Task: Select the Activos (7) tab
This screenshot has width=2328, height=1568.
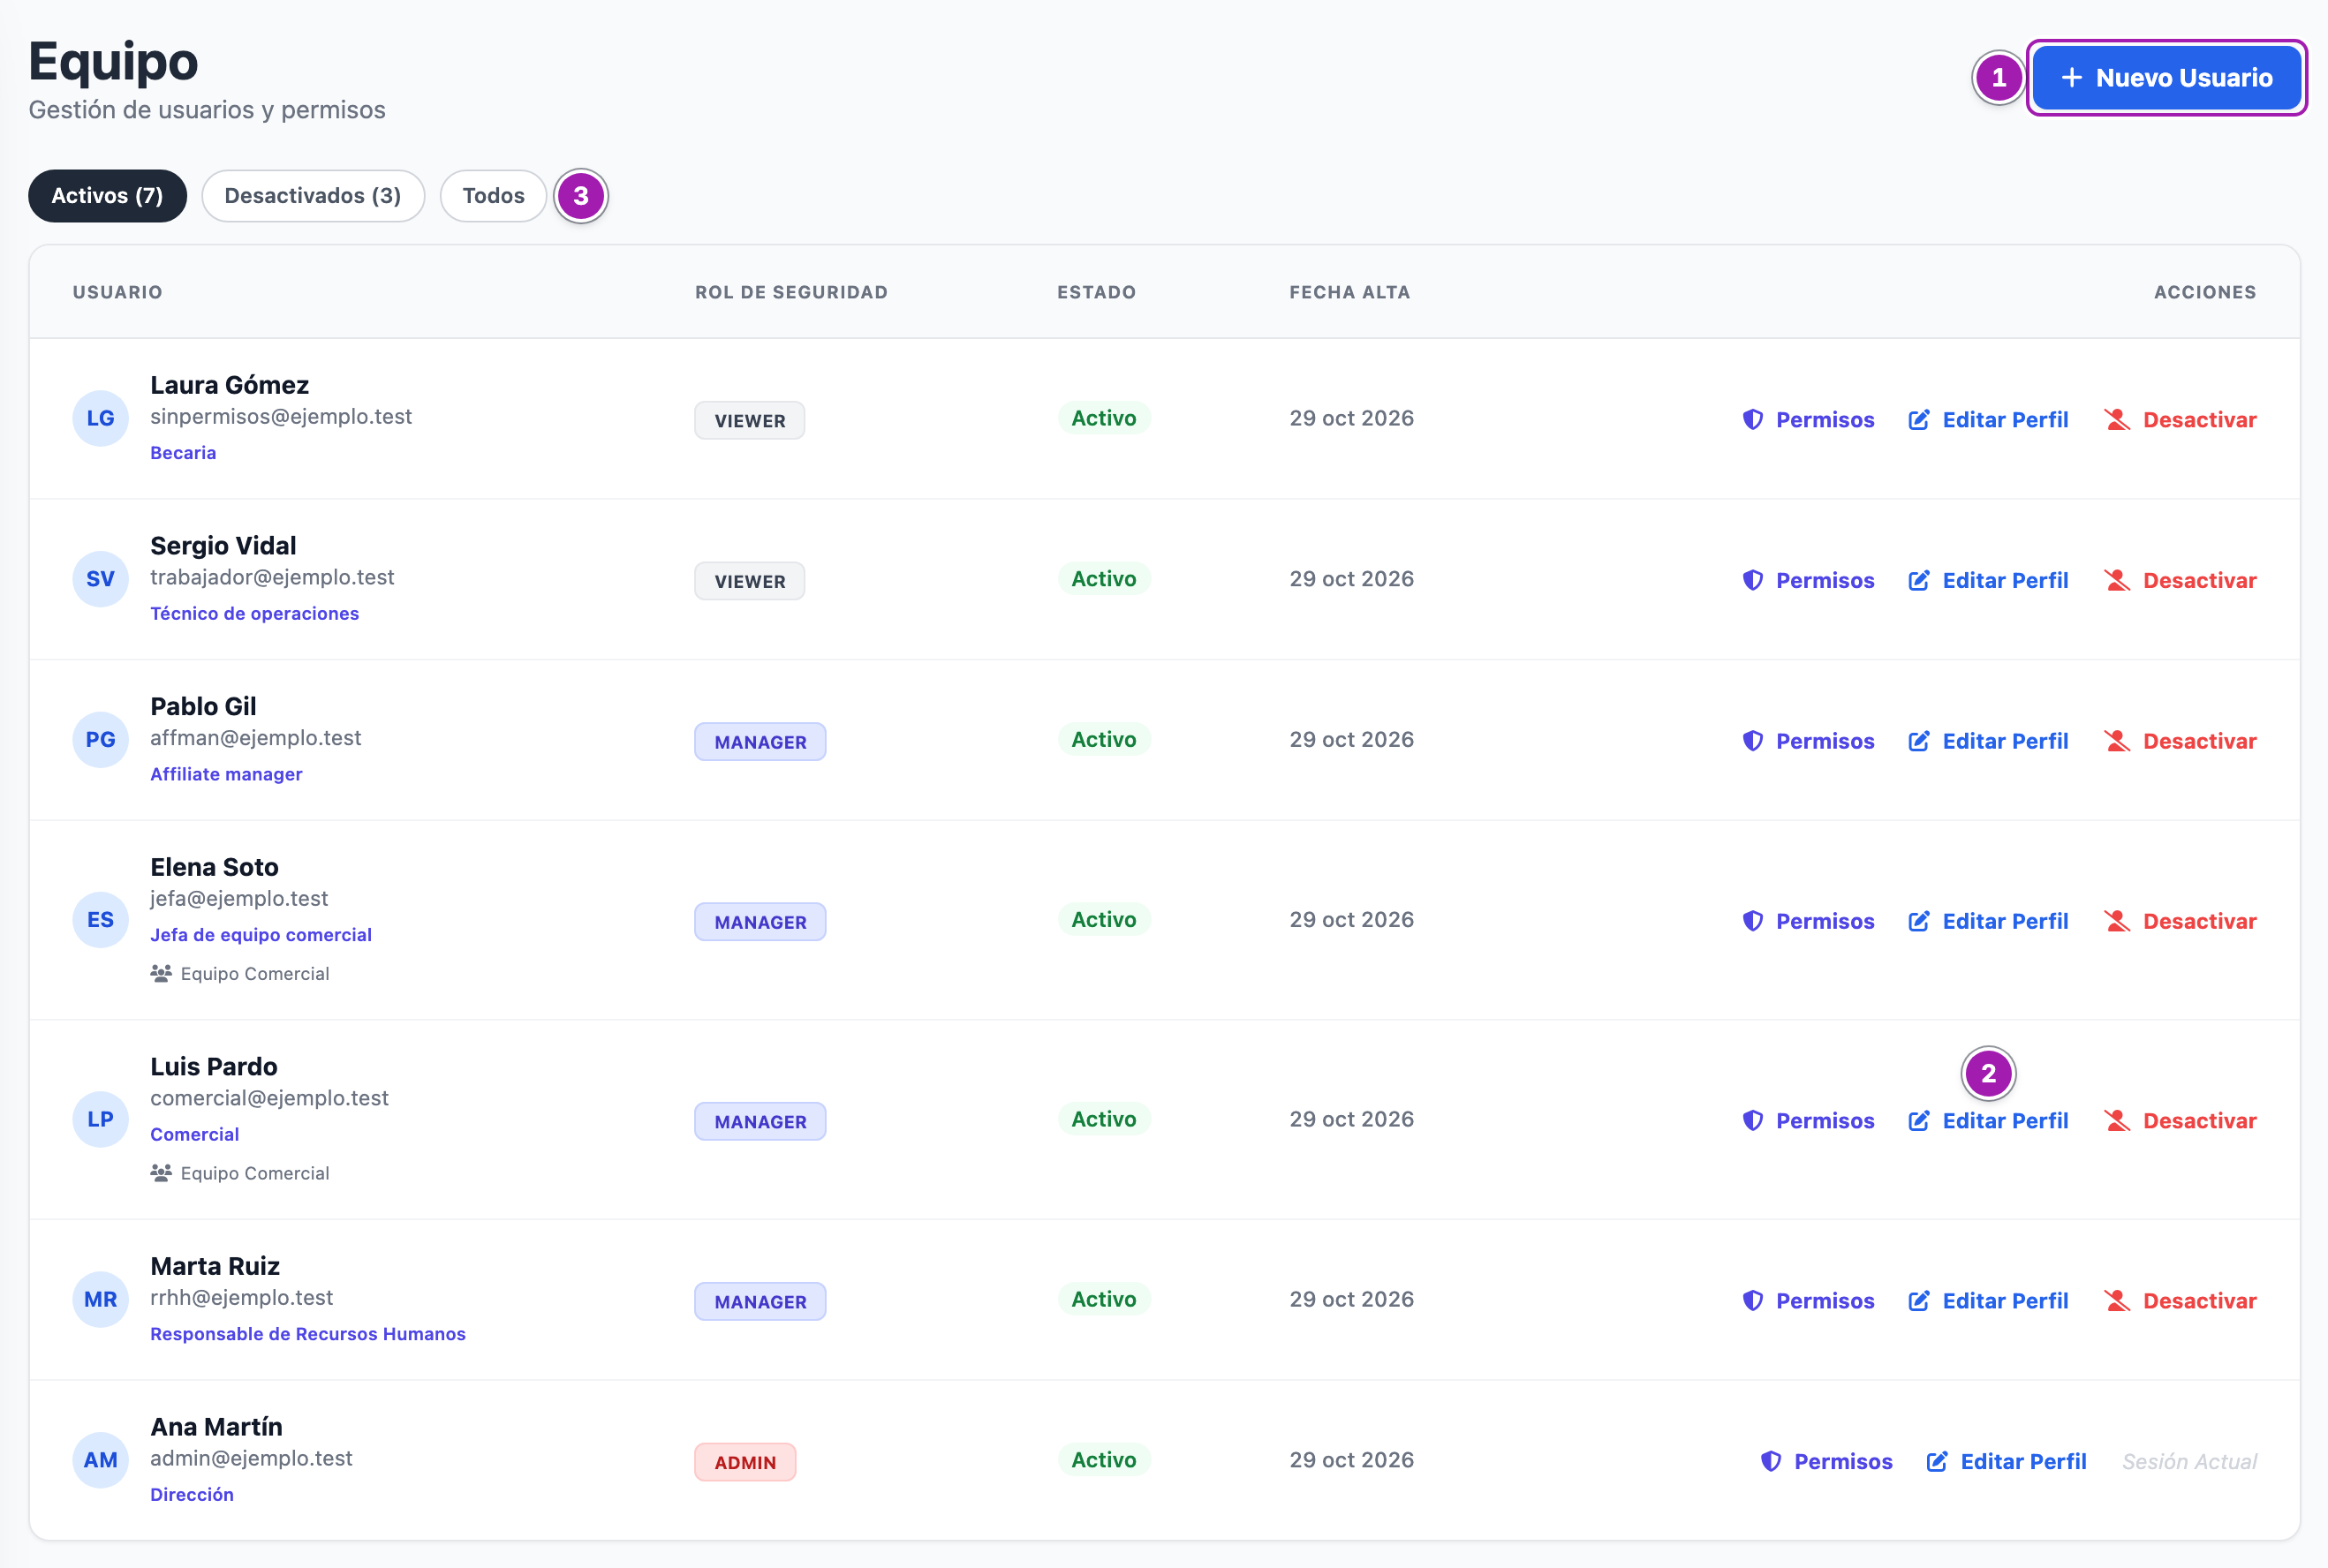Action: pyautogui.click(x=107, y=196)
